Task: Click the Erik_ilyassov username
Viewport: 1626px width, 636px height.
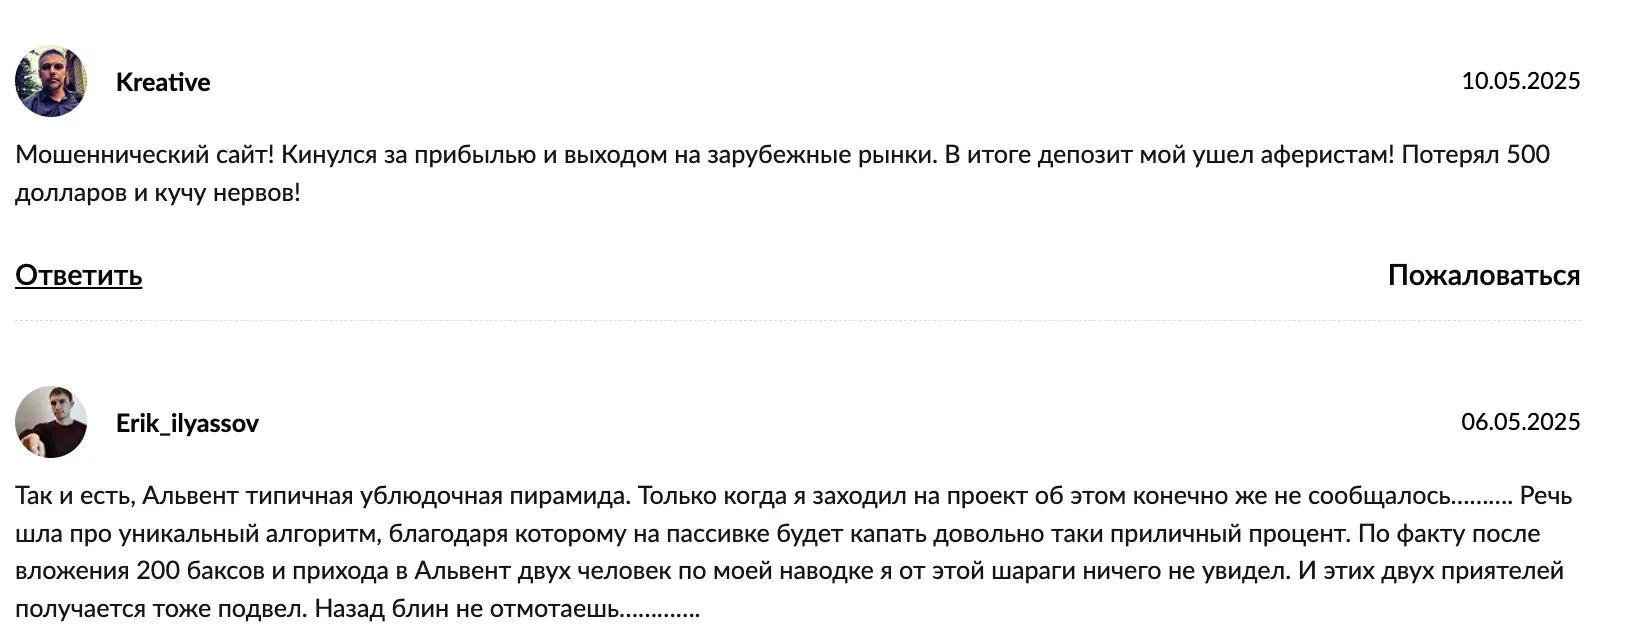Action: point(186,423)
